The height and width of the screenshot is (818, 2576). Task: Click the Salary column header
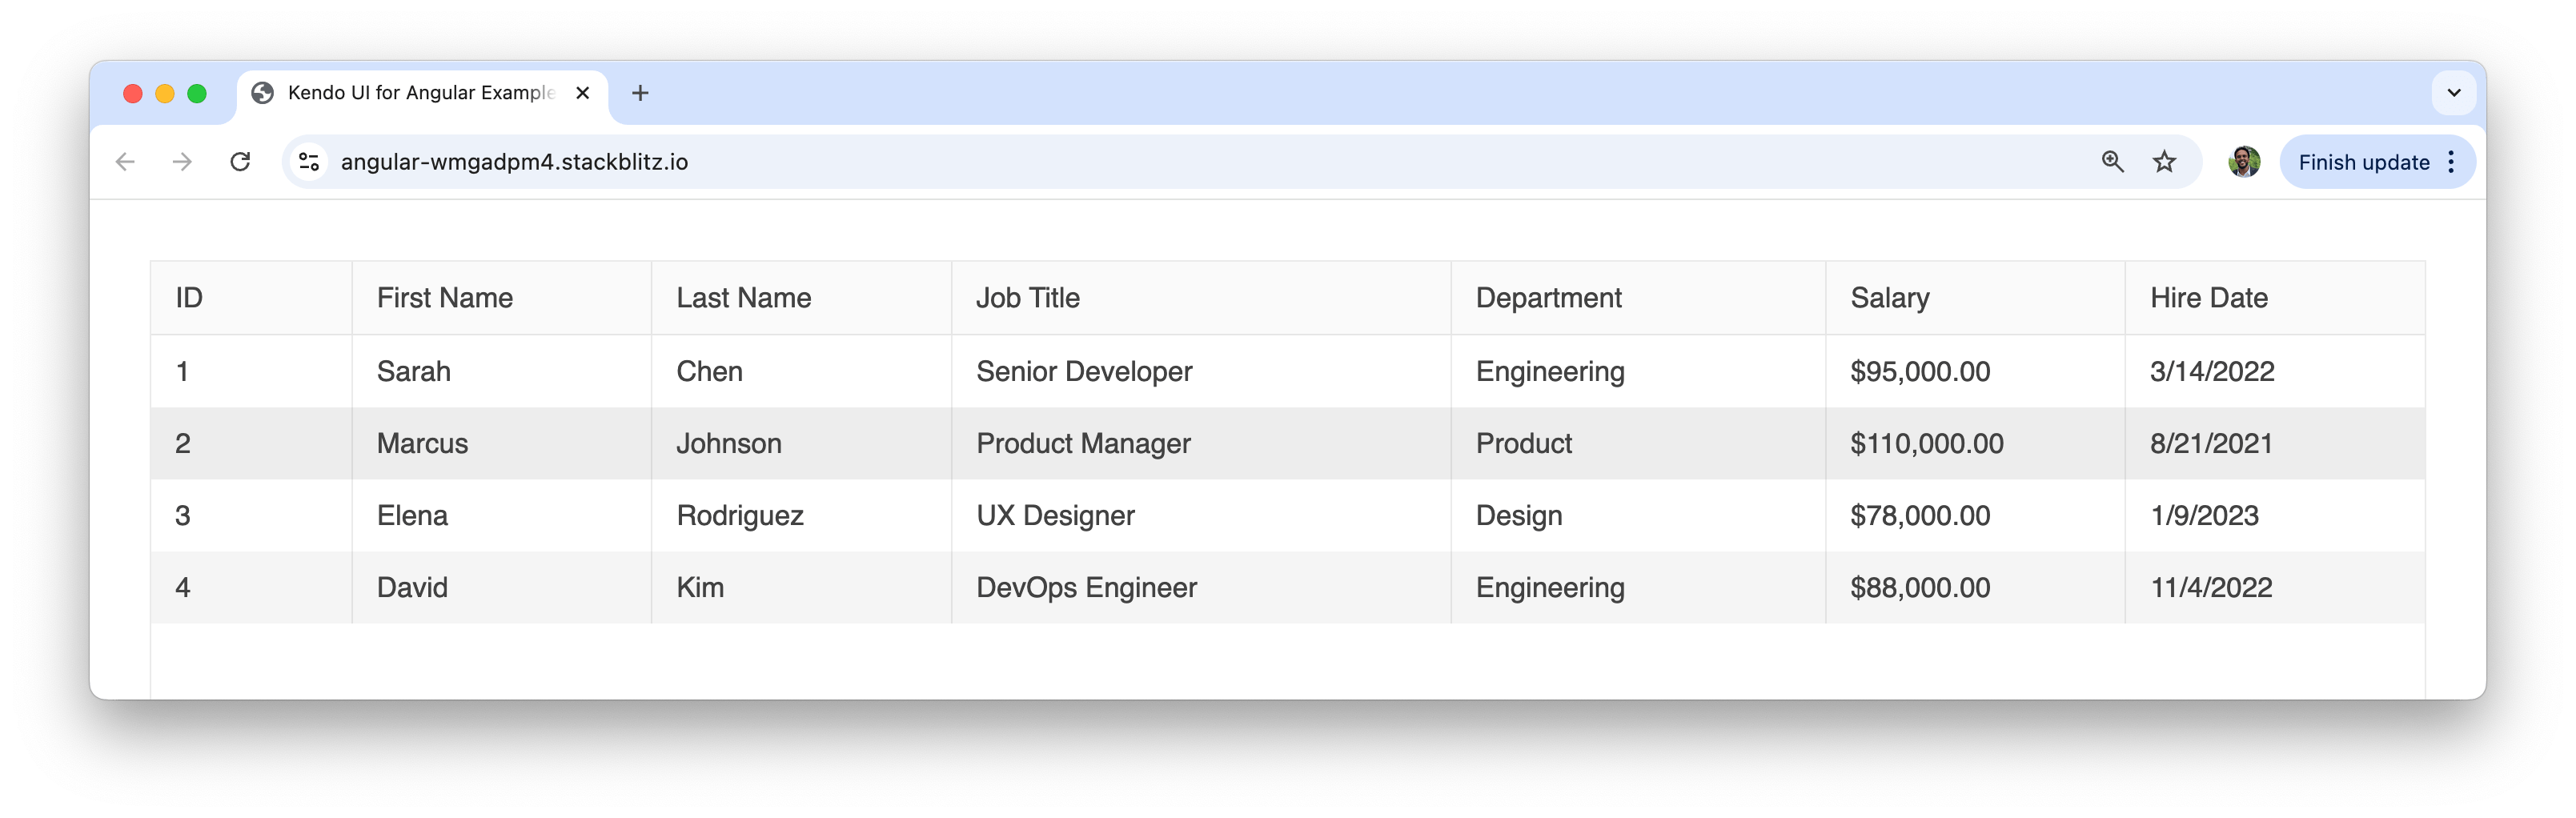(1889, 298)
